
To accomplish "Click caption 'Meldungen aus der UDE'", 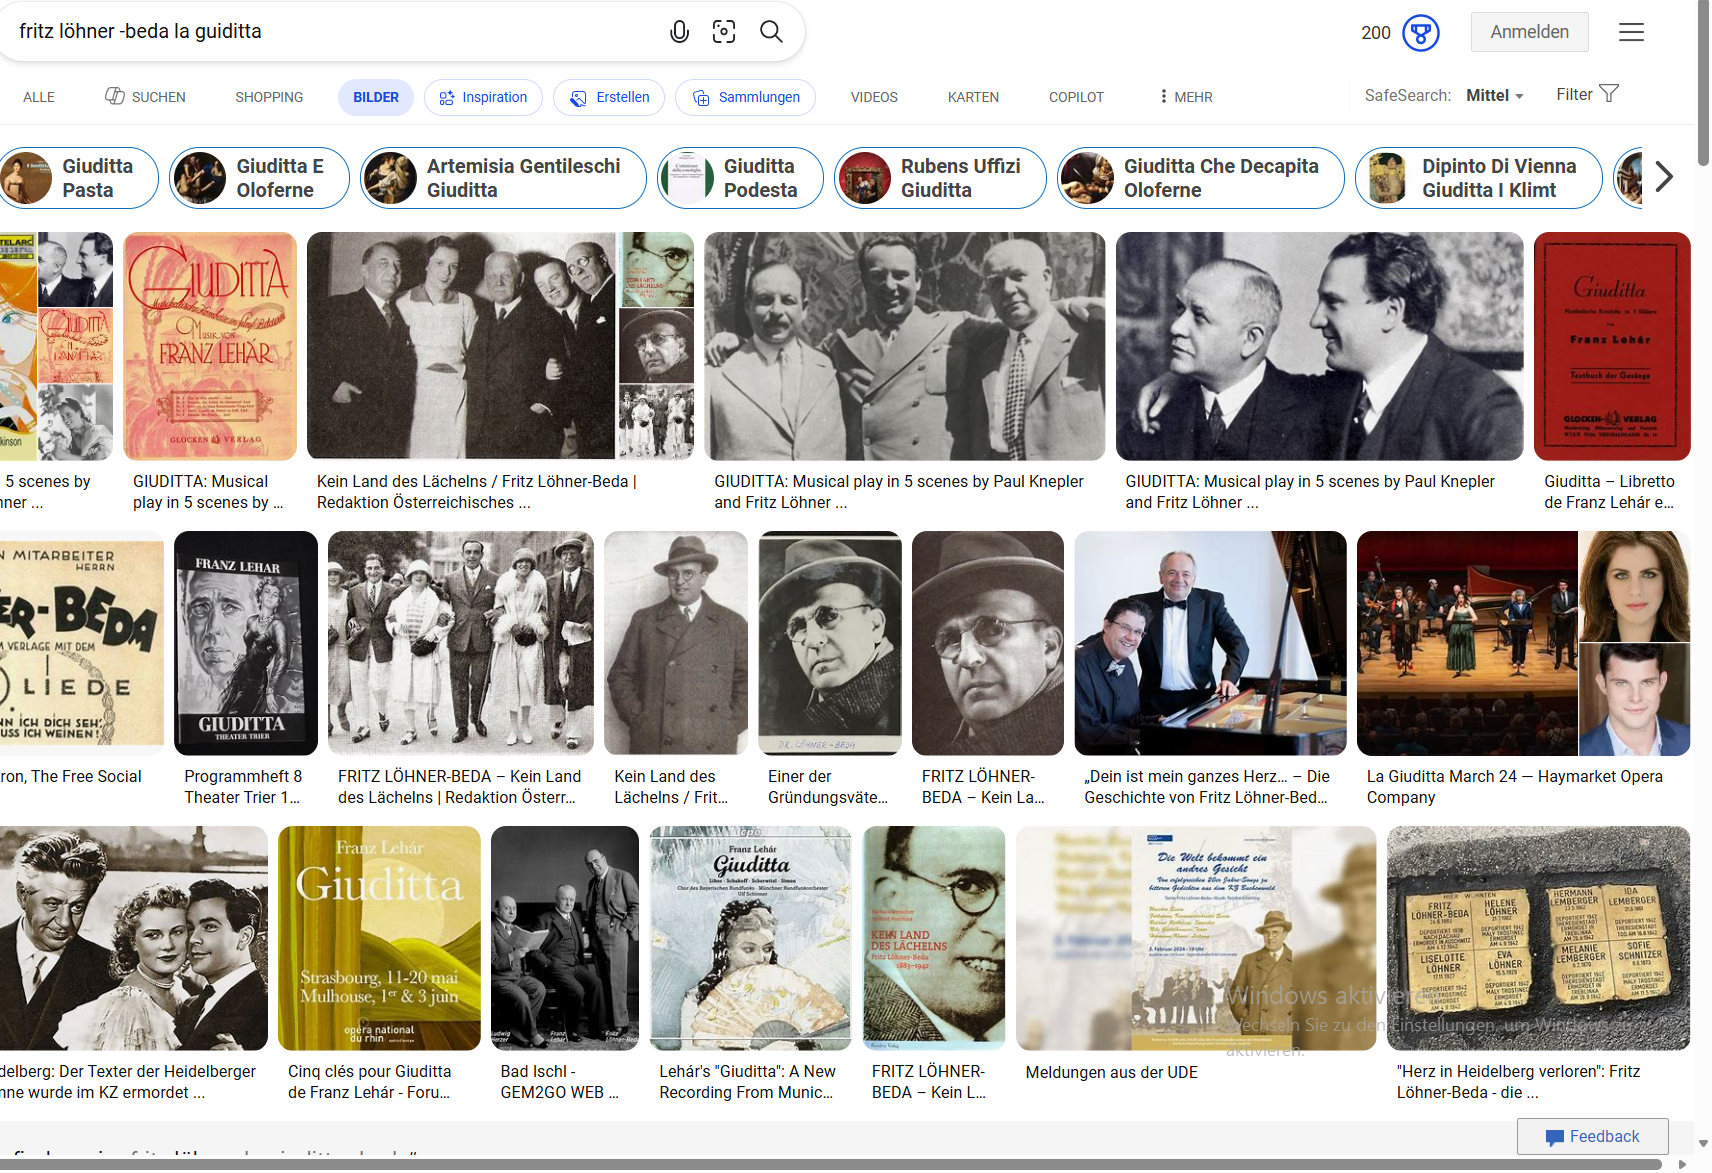I will click(1111, 1072).
